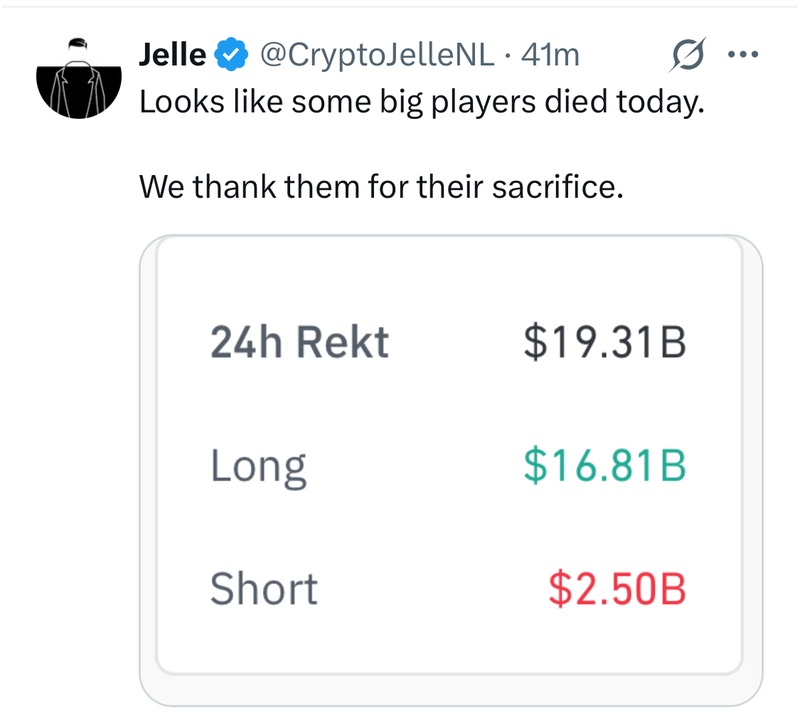This screenshot has width=800, height=720.
Task: Click the green $16.81B long value
Action: [604, 466]
